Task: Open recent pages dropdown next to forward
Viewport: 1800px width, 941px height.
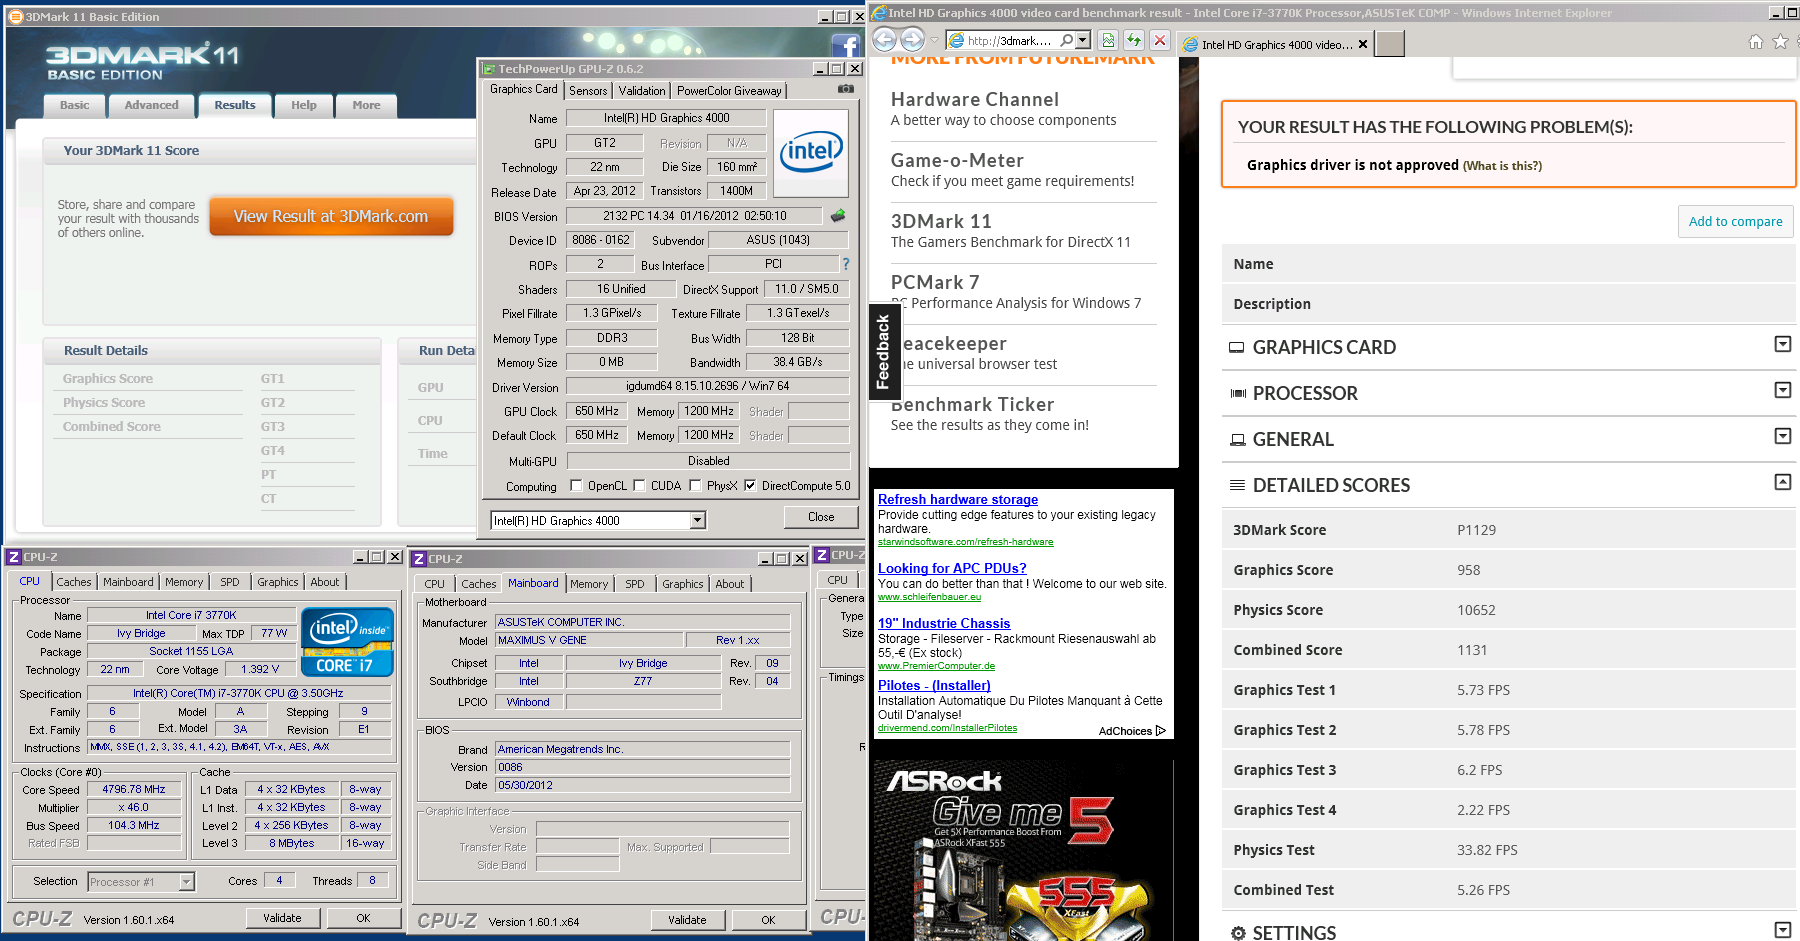Action: (934, 41)
